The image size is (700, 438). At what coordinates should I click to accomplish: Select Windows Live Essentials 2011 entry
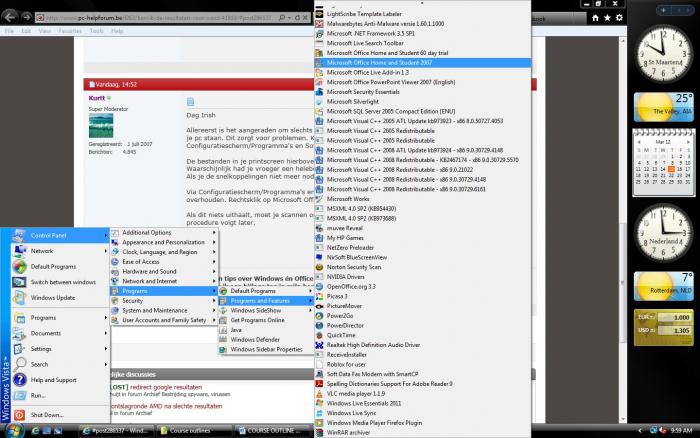pyautogui.click(x=422, y=404)
